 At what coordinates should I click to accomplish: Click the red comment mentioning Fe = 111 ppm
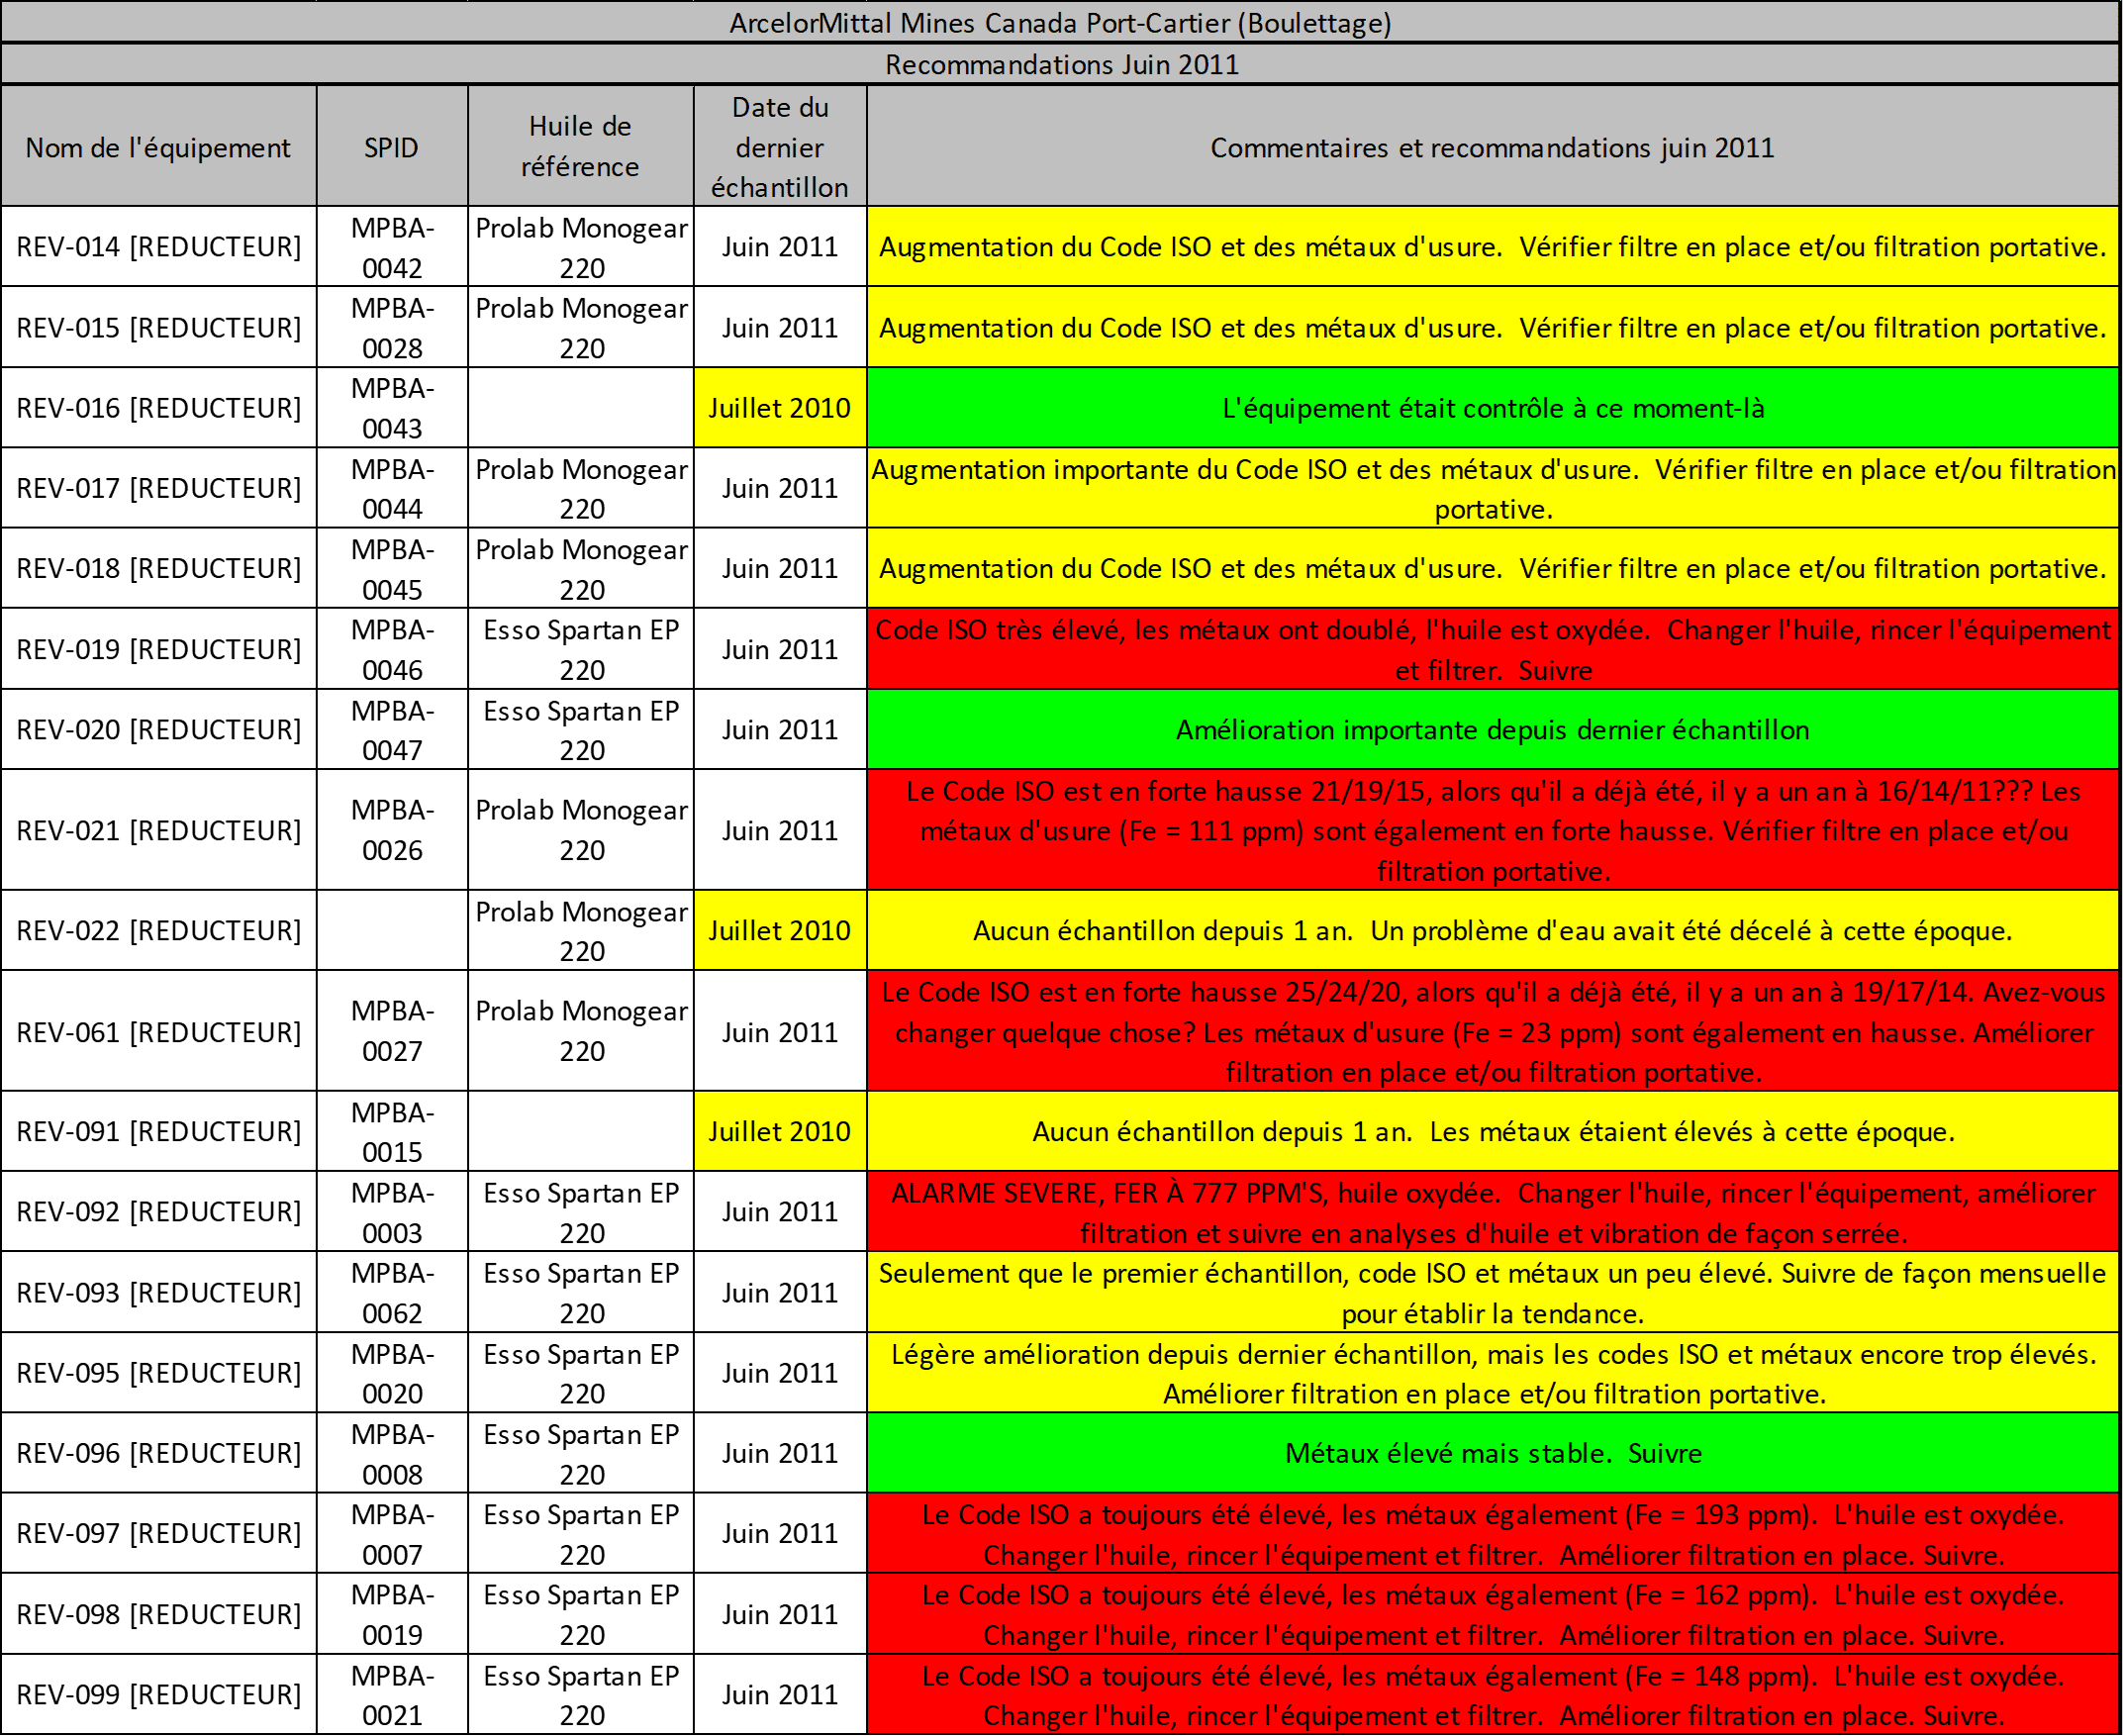tap(1493, 830)
